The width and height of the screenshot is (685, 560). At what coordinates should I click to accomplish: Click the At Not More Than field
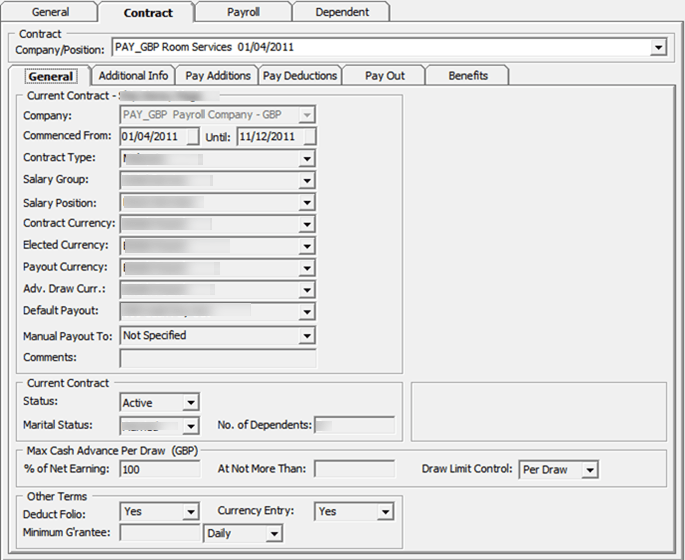pyautogui.click(x=354, y=469)
